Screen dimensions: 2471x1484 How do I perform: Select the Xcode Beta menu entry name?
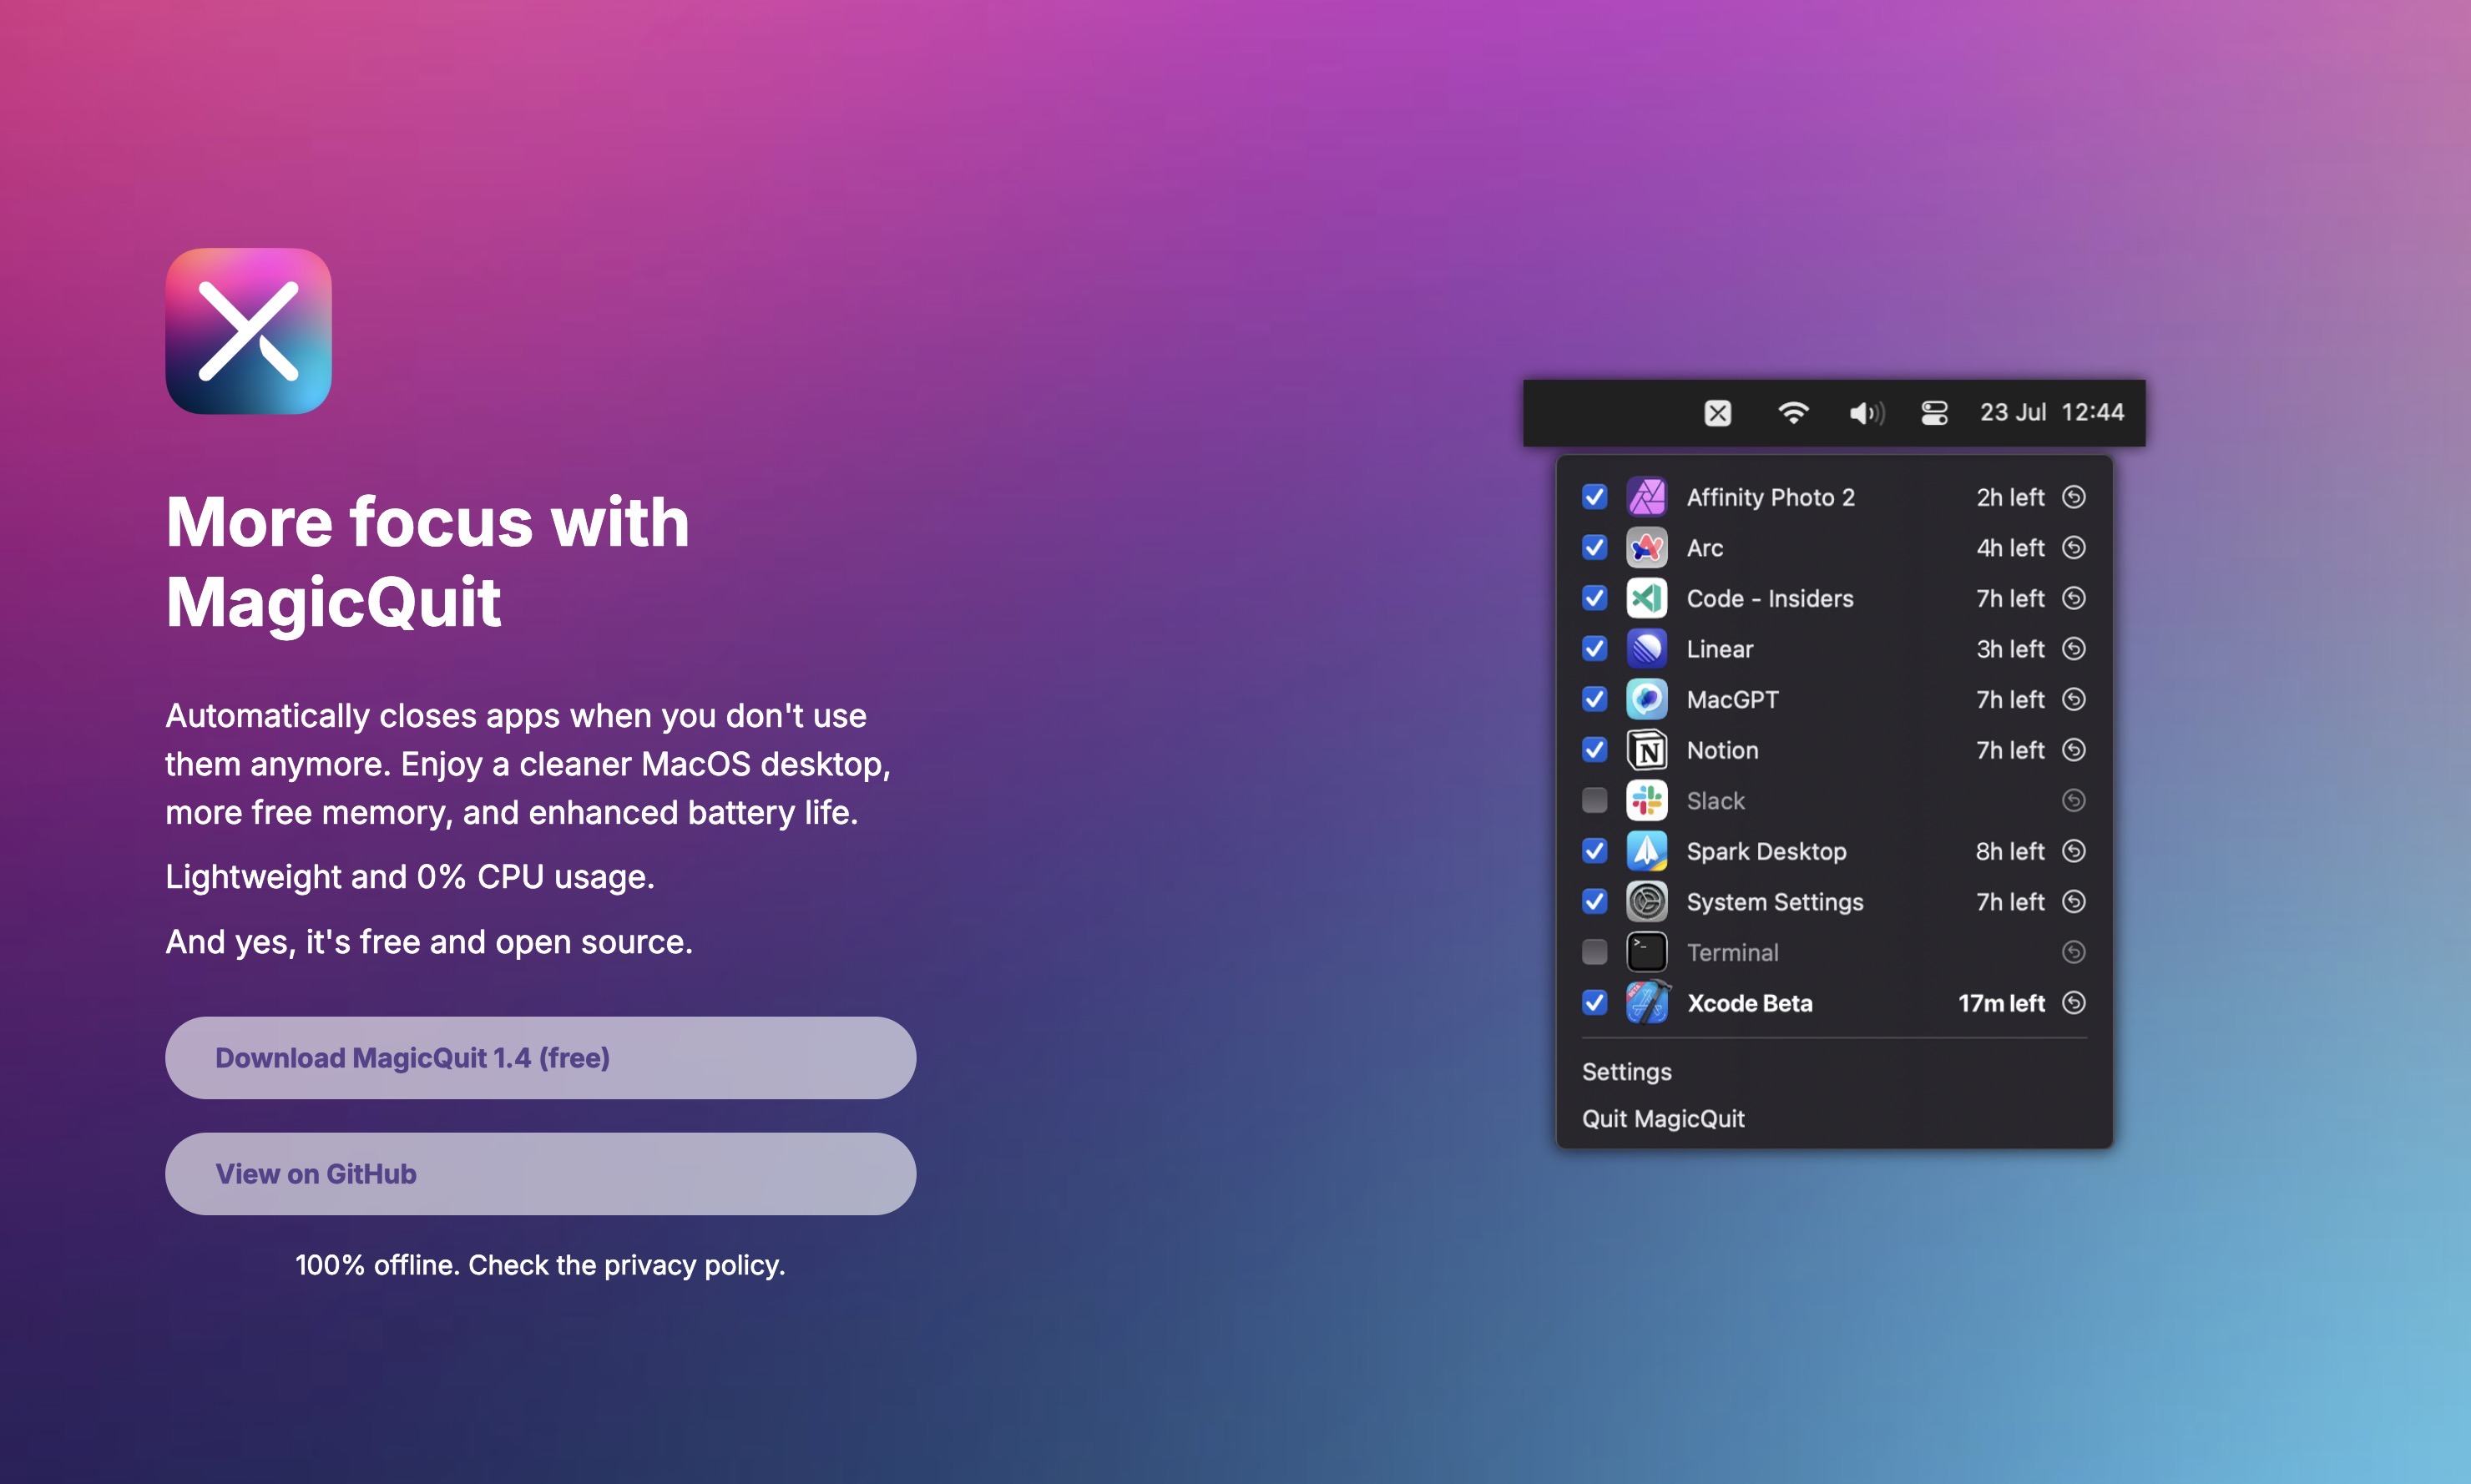[1750, 1003]
